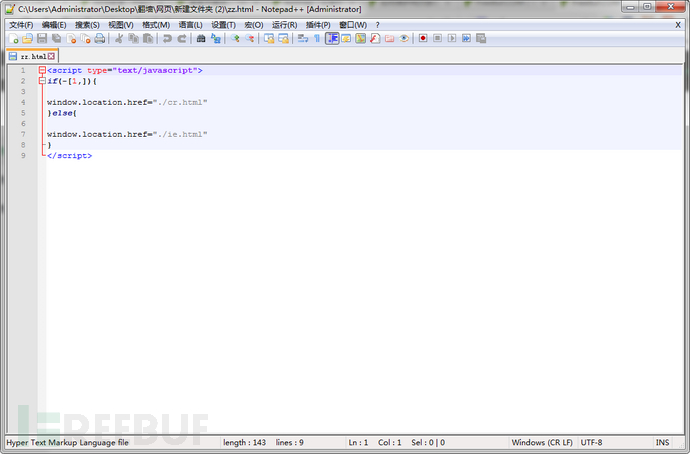The height and width of the screenshot is (454, 690).
Task: Toggle synchronized vertical scrolling
Action: tap(268, 39)
